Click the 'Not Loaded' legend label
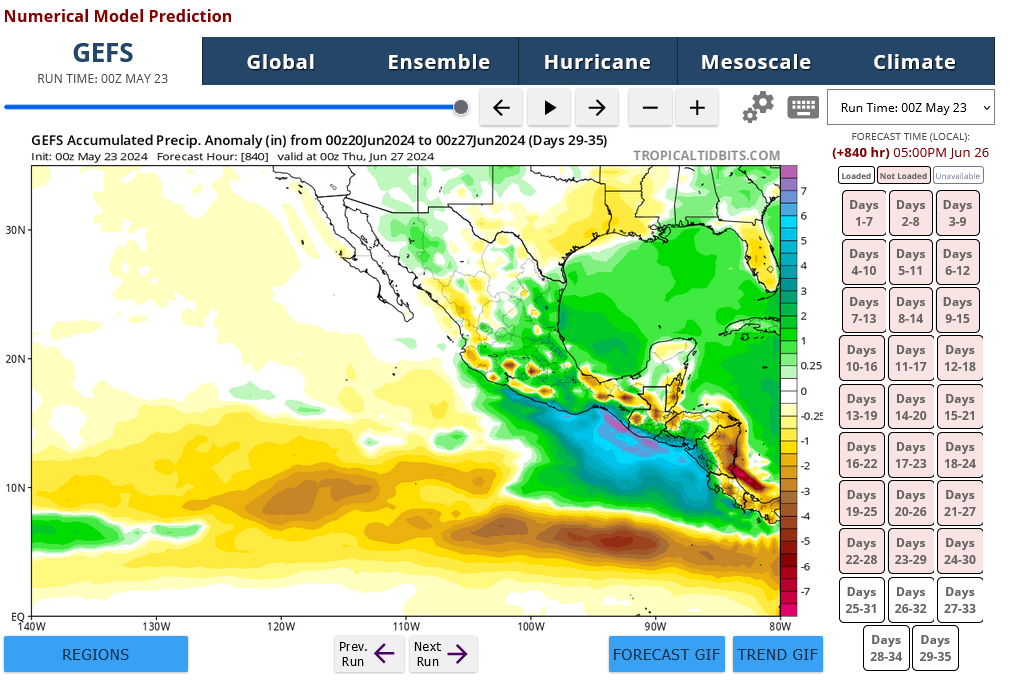Image resolution: width=1010 pixels, height=687 pixels. 903,176
